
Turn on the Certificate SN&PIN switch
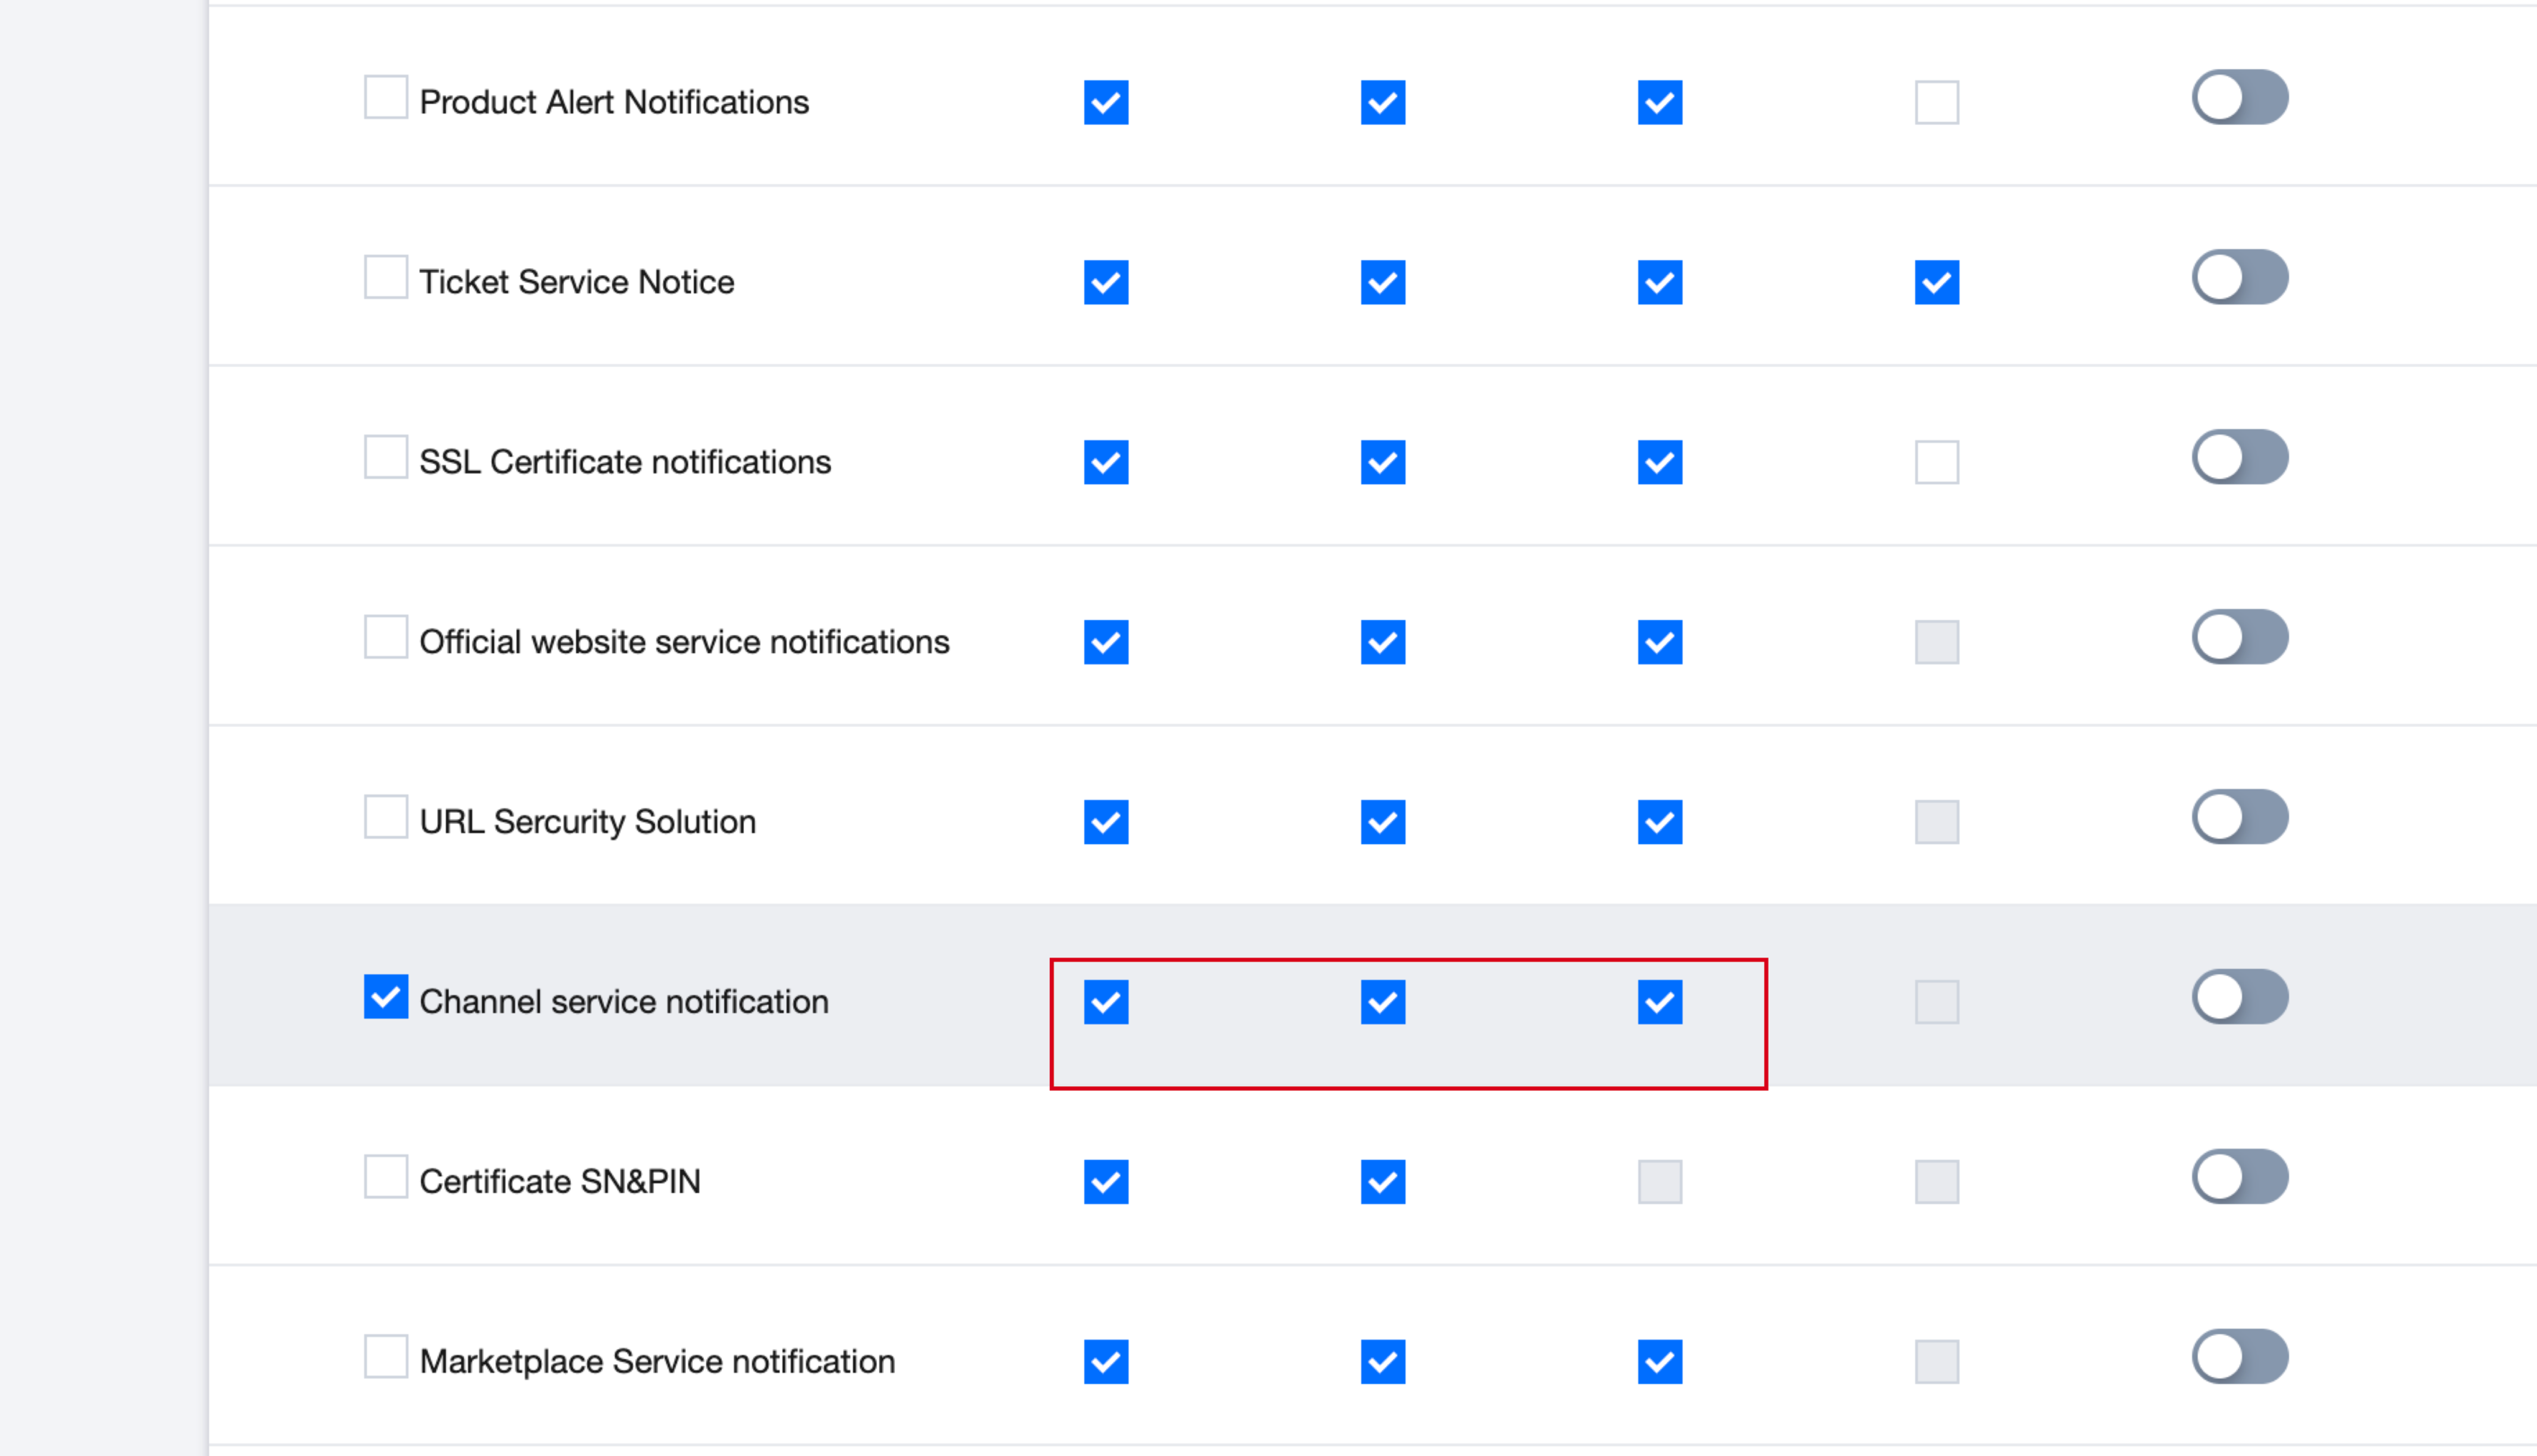tap(2240, 1177)
